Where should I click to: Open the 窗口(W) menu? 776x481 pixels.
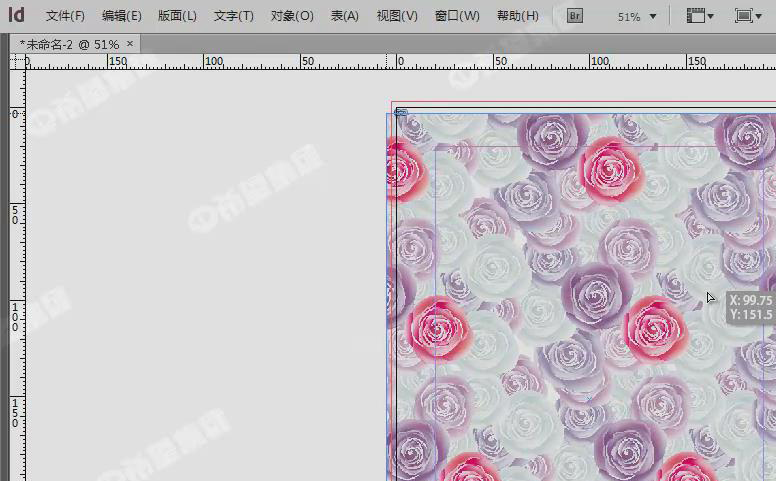(457, 16)
